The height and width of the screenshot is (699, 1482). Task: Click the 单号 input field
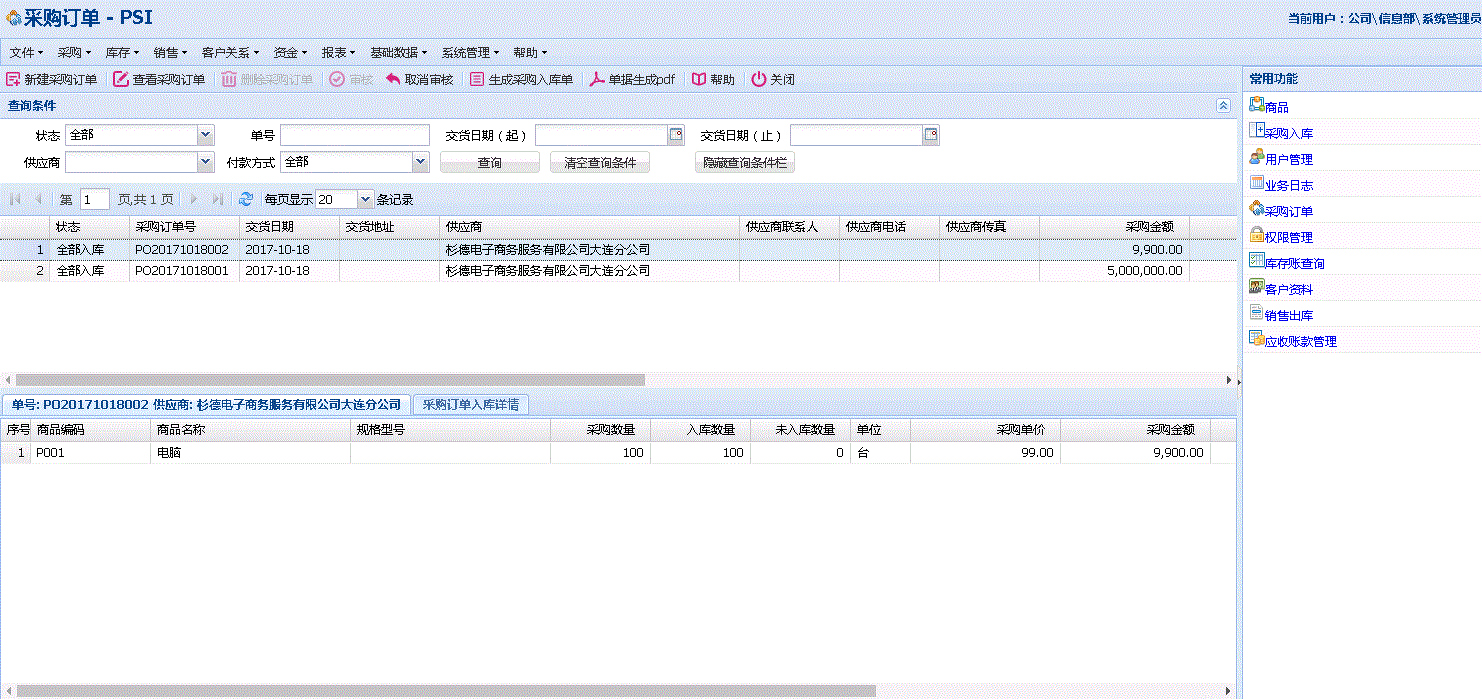tap(355, 135)
